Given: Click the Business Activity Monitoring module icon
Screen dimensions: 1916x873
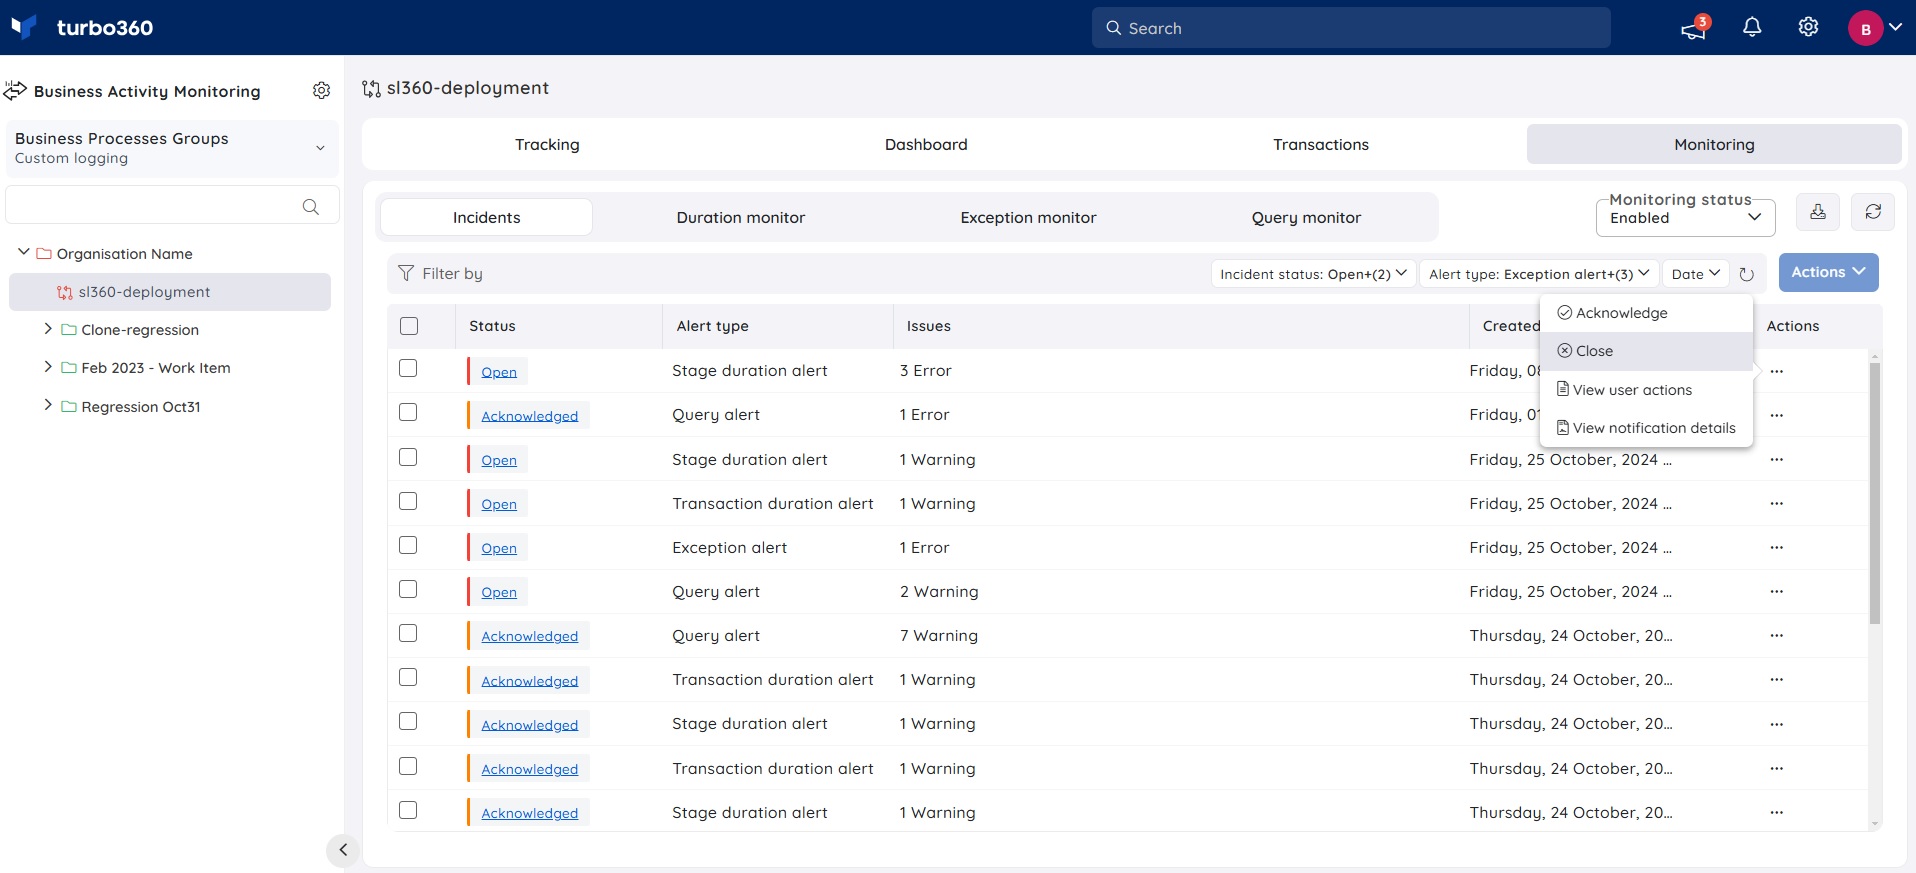Looking at the screenshot, I should [x=15, y=91].
